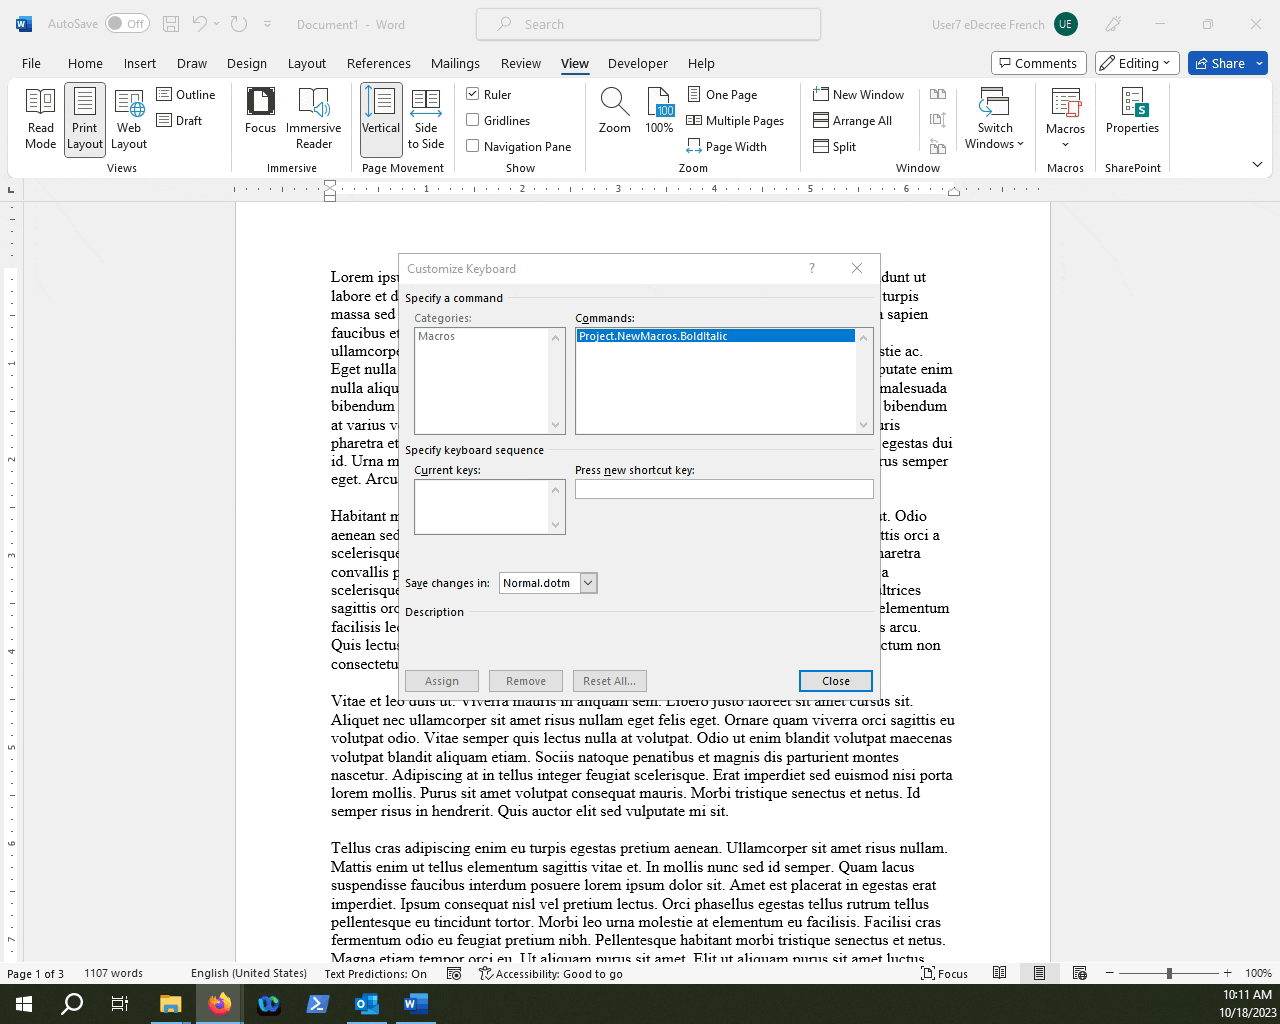Image resolution: width=1280 pixels, height=1024 pixels.
Task: Expand the Save changes in dropdown
Action: 588,583
